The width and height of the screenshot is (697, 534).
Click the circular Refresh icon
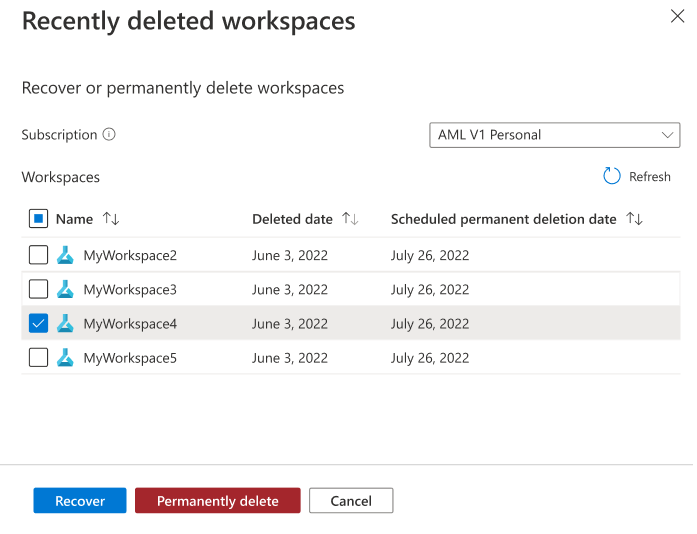pos(612,176)
